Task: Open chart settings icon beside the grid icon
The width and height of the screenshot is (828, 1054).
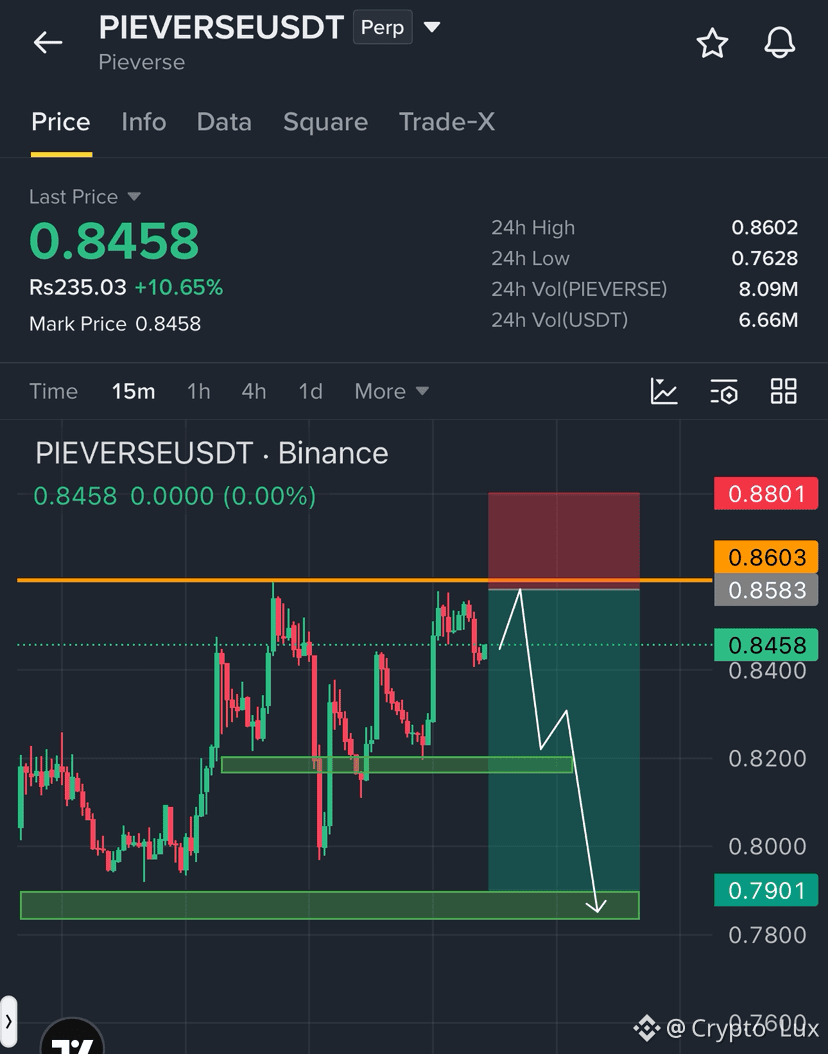Action: tap(724, 391)
